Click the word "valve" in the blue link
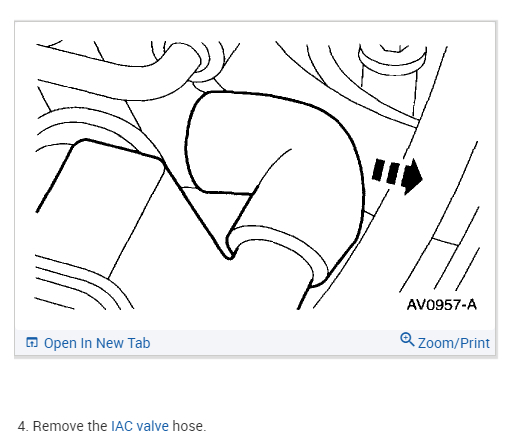 click(153, 426)
